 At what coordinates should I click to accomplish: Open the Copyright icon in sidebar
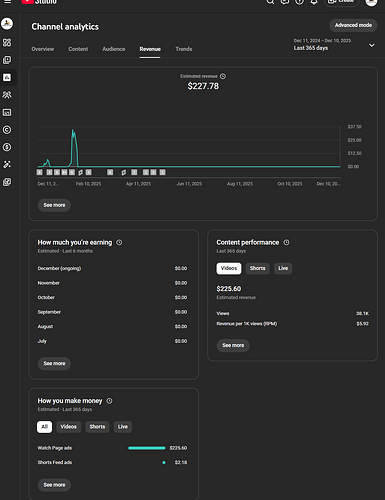[7, 130]
